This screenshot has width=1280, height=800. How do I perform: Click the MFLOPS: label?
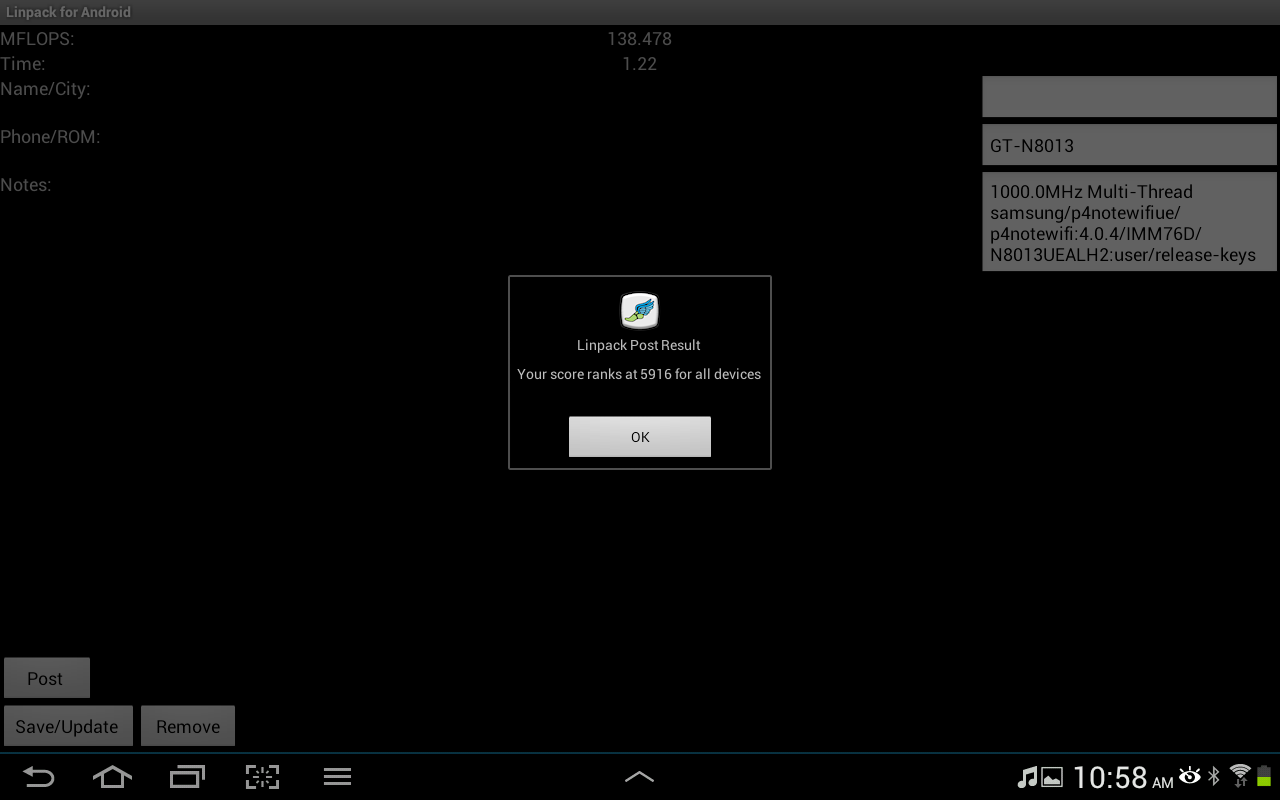[37, 39]
